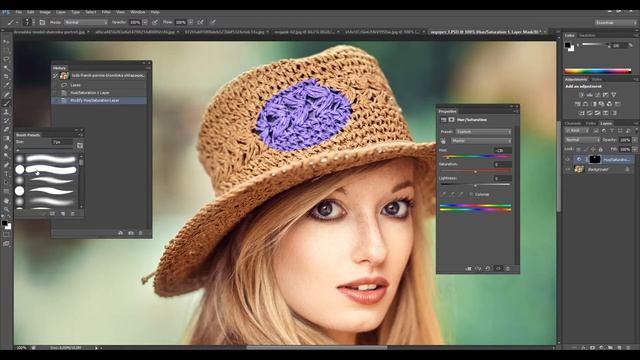
Task: Select the History Brush tool
Action: pos(6,120)
